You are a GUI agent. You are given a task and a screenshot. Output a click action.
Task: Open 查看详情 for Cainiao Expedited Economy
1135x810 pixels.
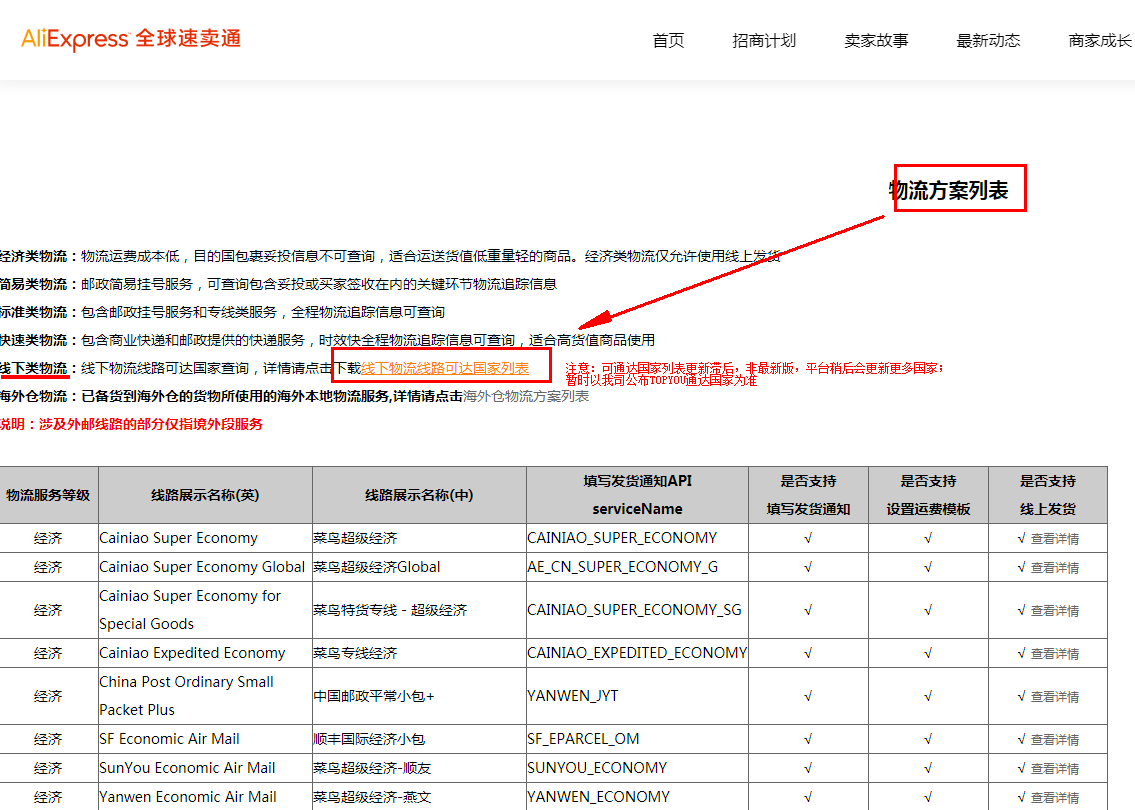tap(1055, 653)
